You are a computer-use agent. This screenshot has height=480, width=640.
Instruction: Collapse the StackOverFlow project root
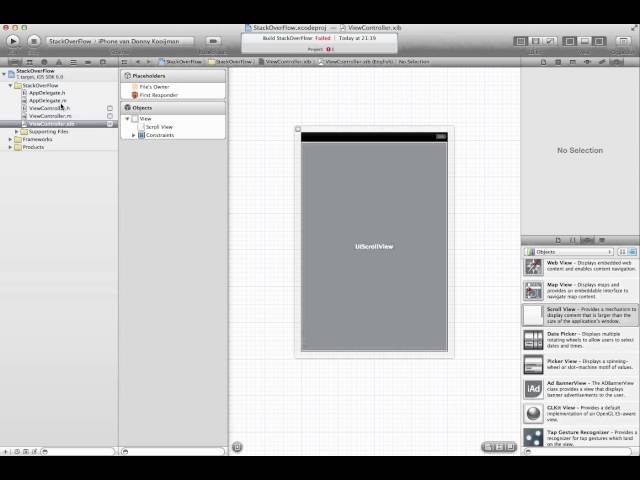pyautogui.click(x=4, y=74)
